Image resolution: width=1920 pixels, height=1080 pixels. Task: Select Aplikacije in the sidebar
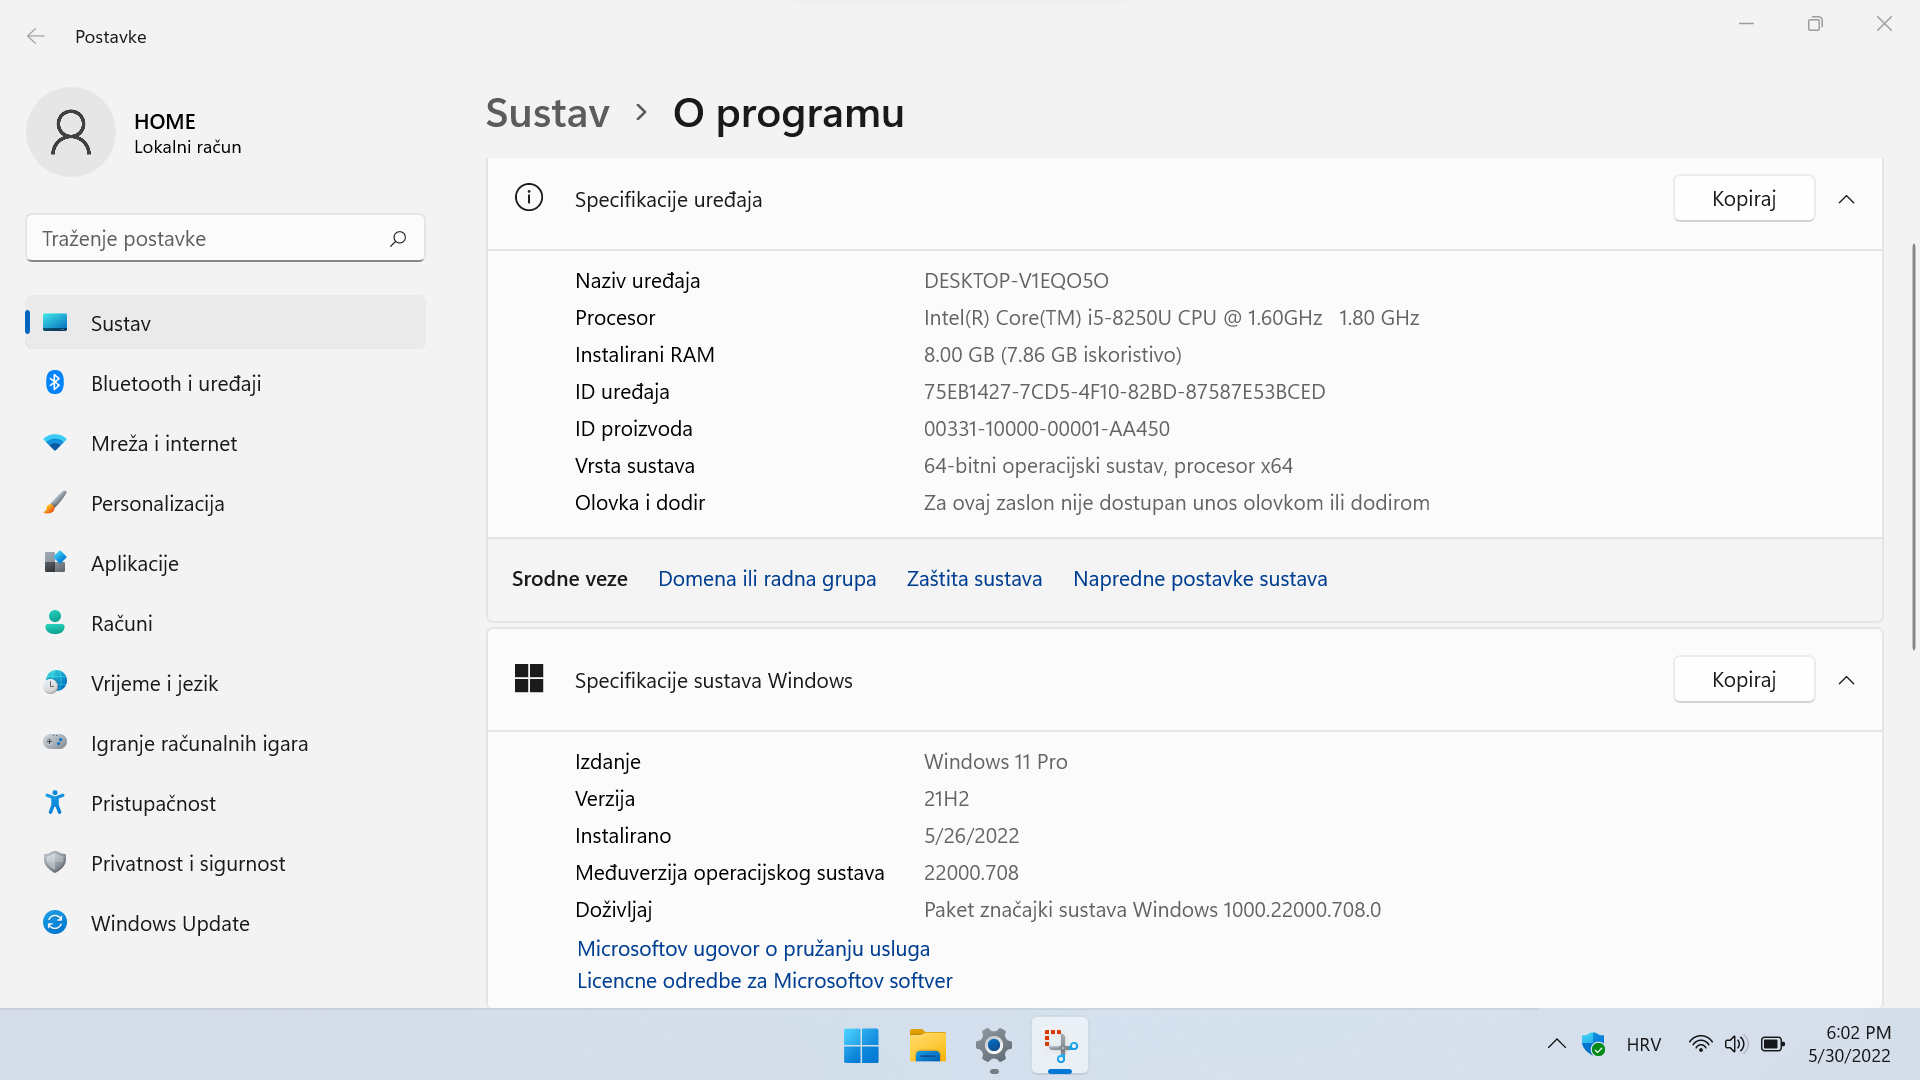pyautogui.click(x=226, y=563)
